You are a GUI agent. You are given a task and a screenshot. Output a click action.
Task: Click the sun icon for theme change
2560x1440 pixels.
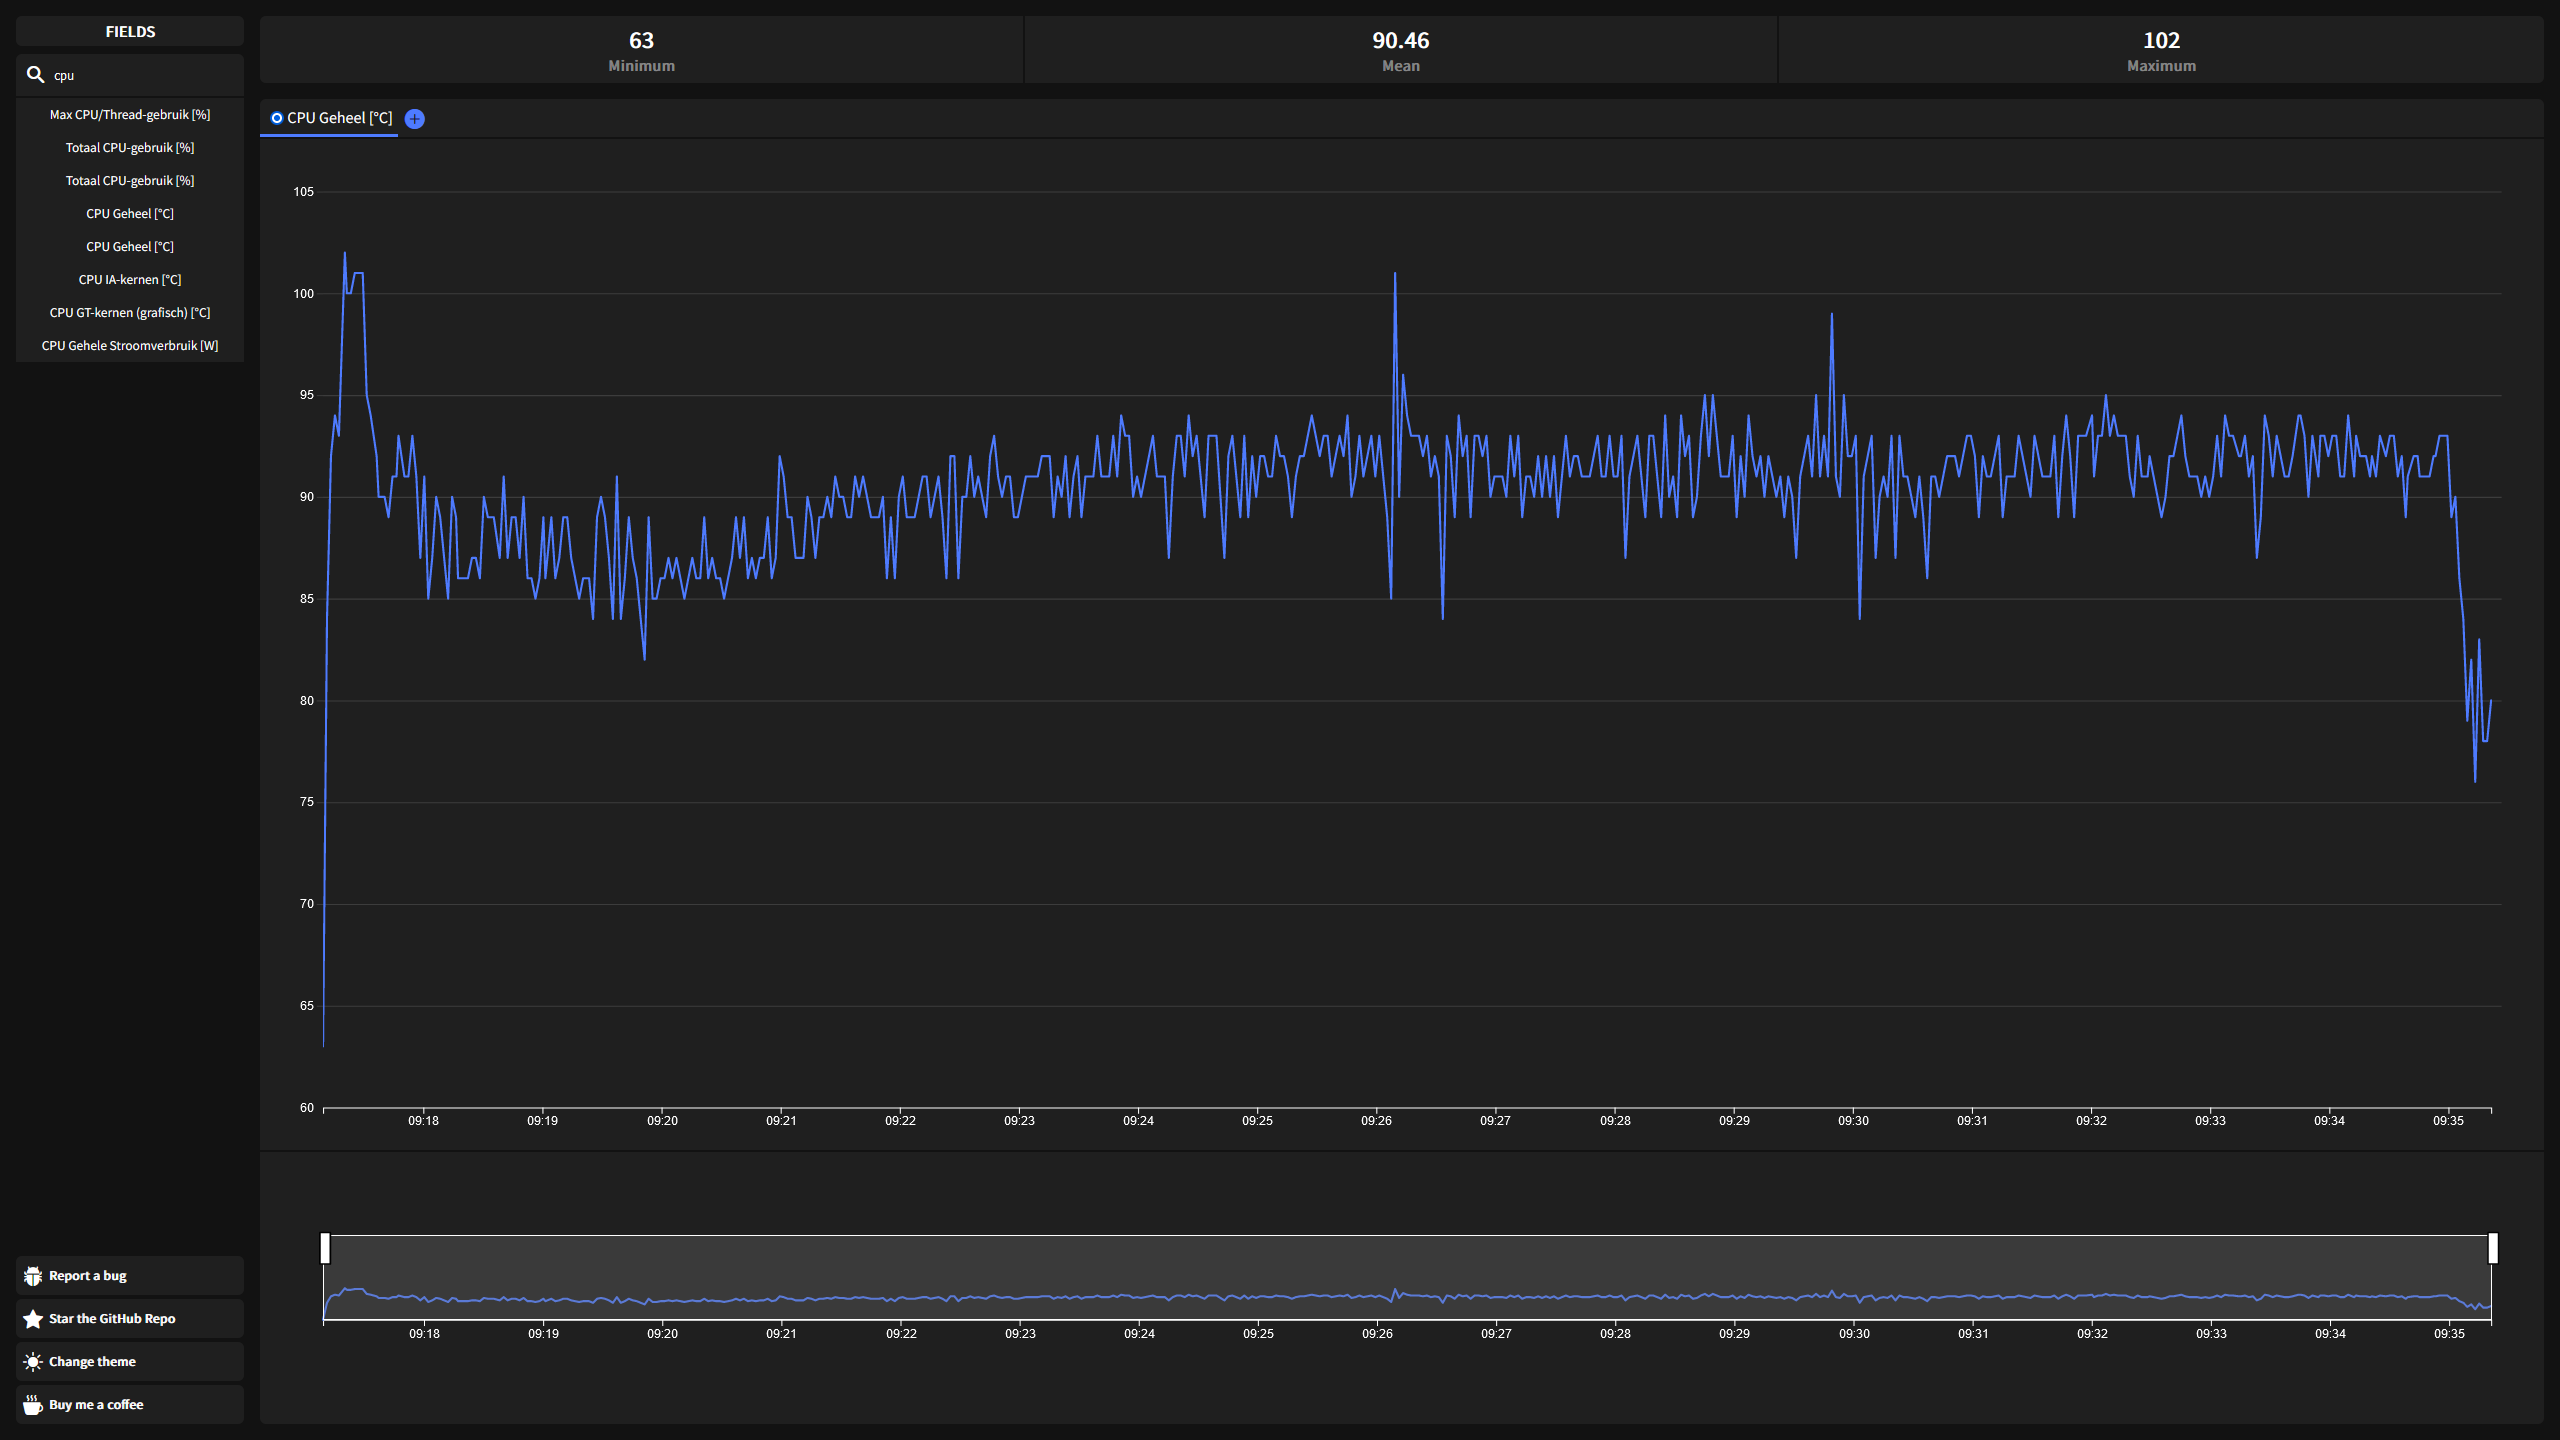33,1362
